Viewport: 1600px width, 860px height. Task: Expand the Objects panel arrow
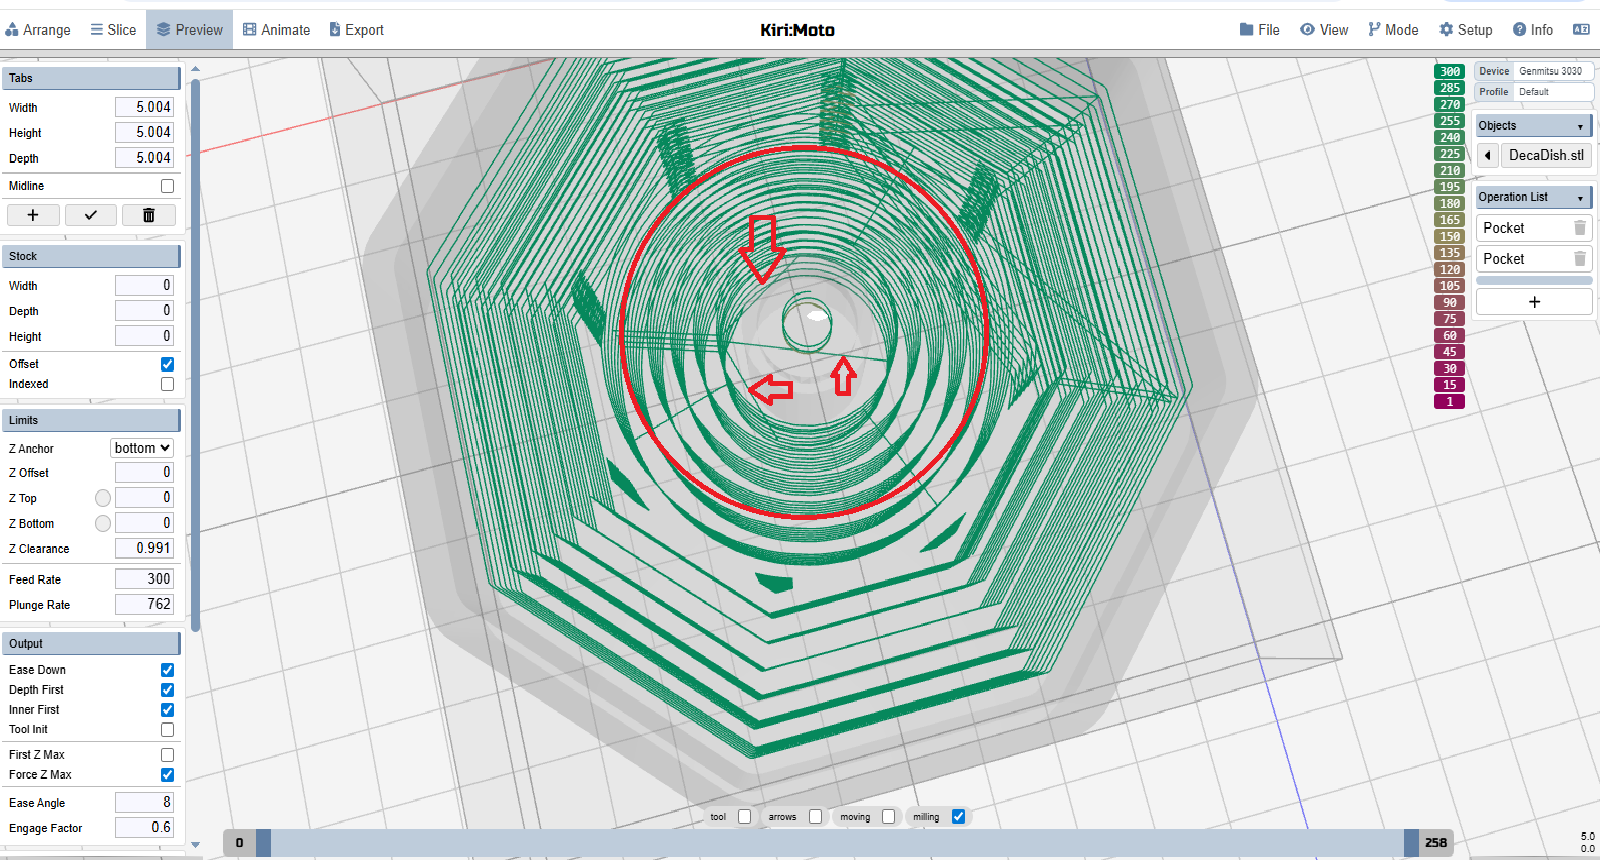[1580, 127]
